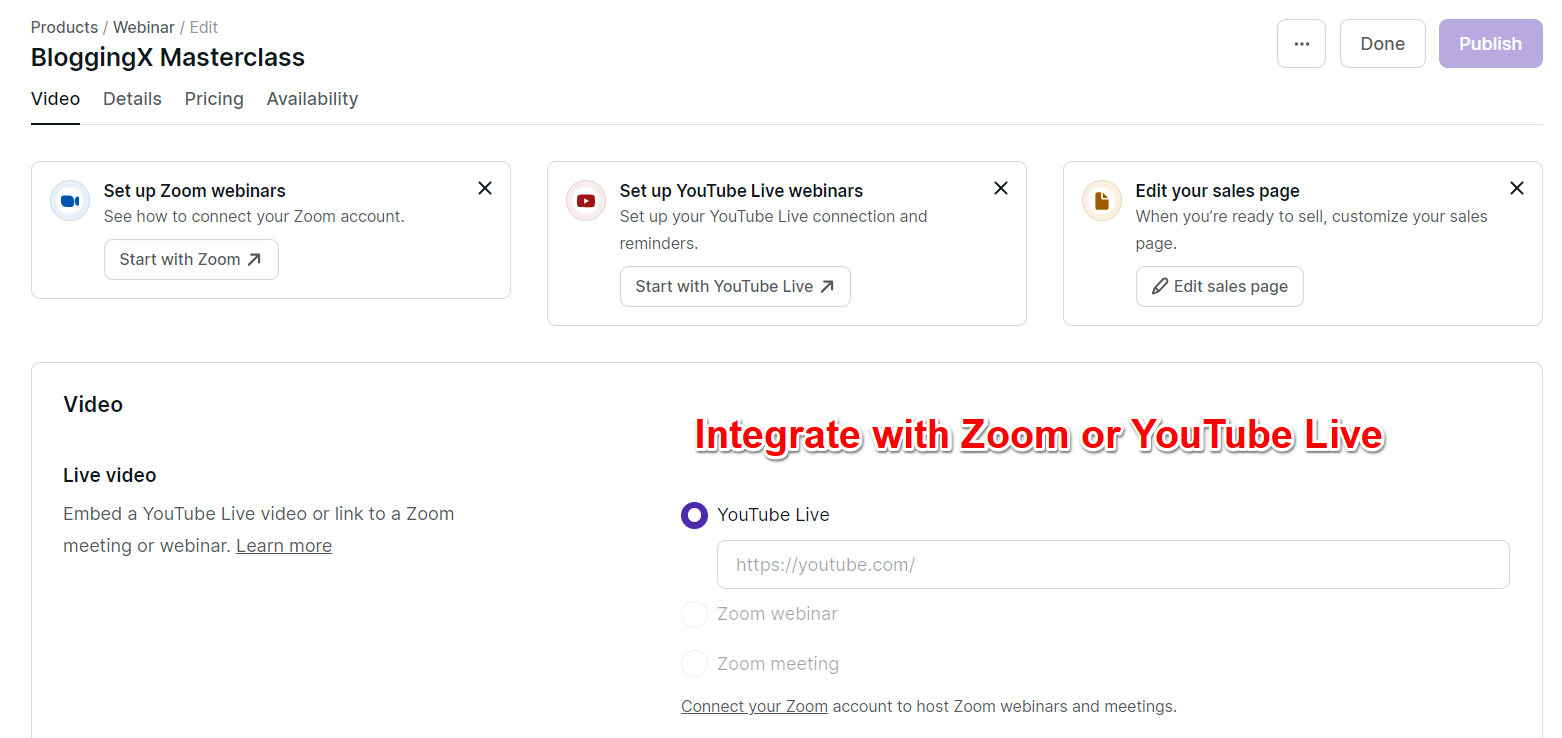Navigate back via the Products breadcrumb
This screenshot has width=1562, height=738.
pos(64,27)
